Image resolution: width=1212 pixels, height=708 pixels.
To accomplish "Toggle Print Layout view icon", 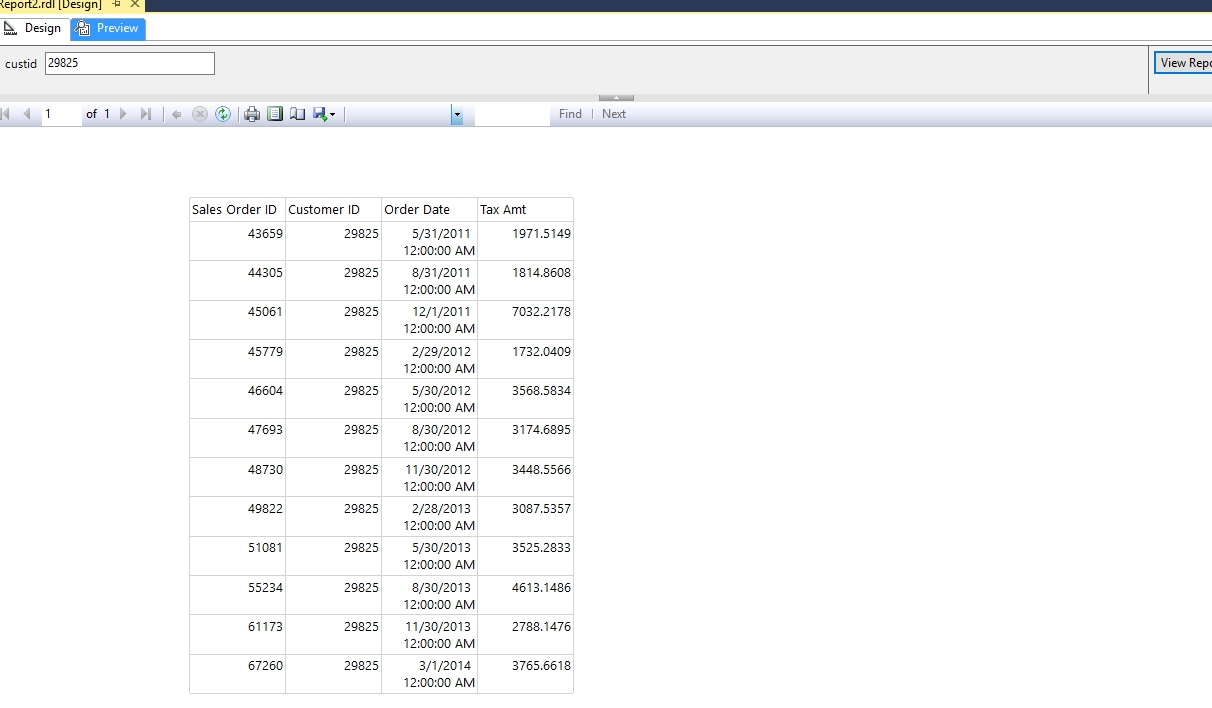I will point(275,114).
